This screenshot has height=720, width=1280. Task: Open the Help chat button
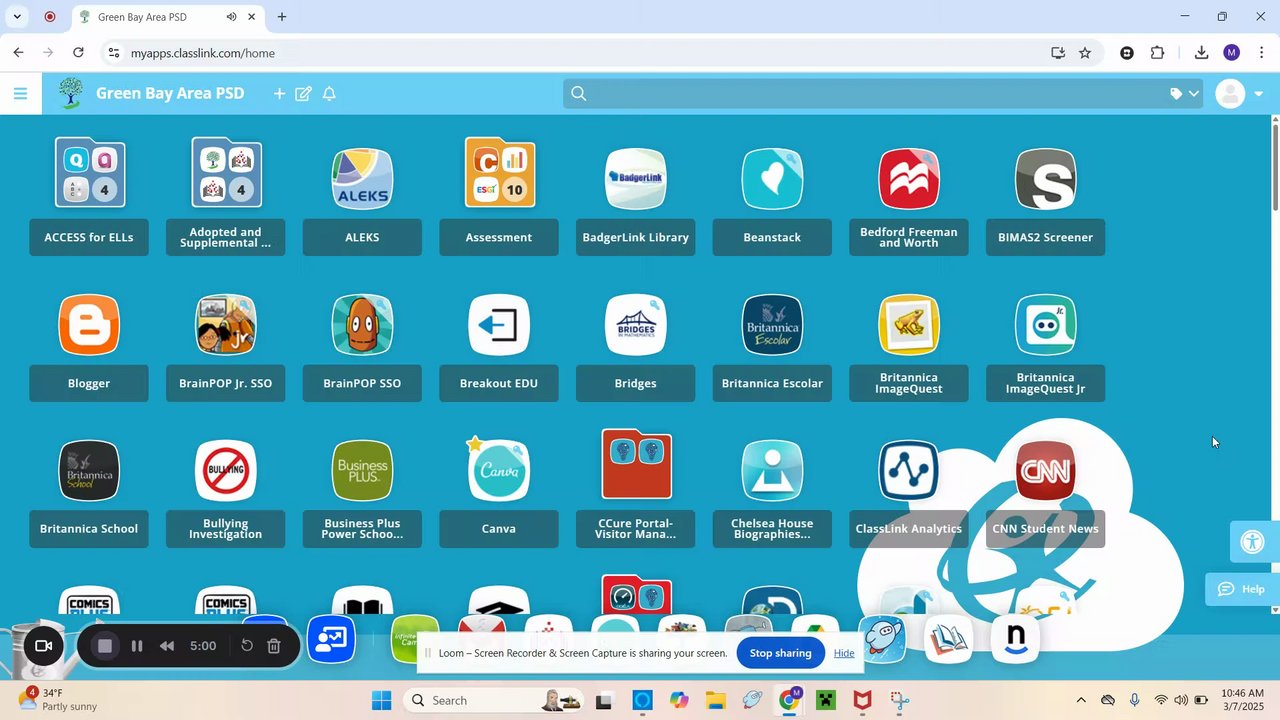(1241, 589)
